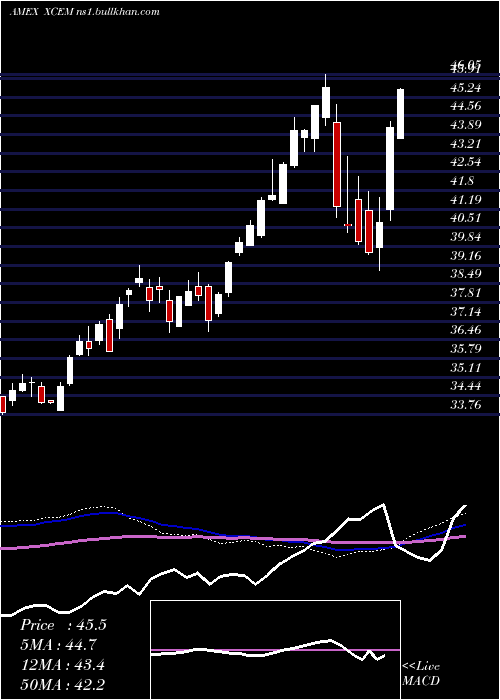Click the 50MA : 42.2 readout

tap(63, 684)
